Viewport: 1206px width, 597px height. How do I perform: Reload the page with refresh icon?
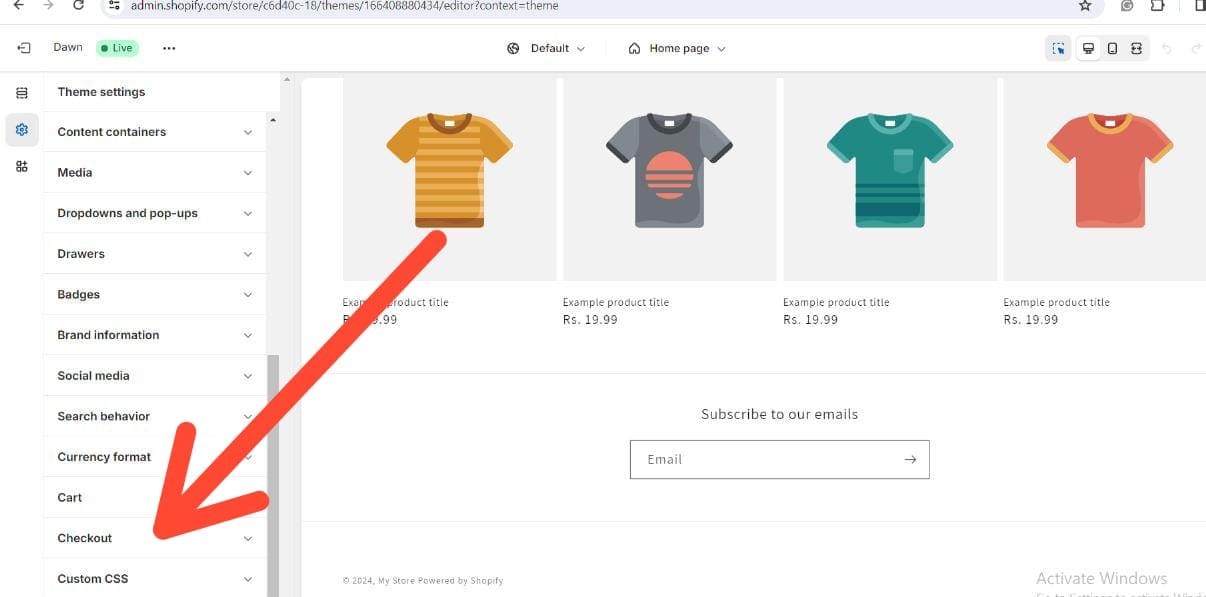(79, 5)
